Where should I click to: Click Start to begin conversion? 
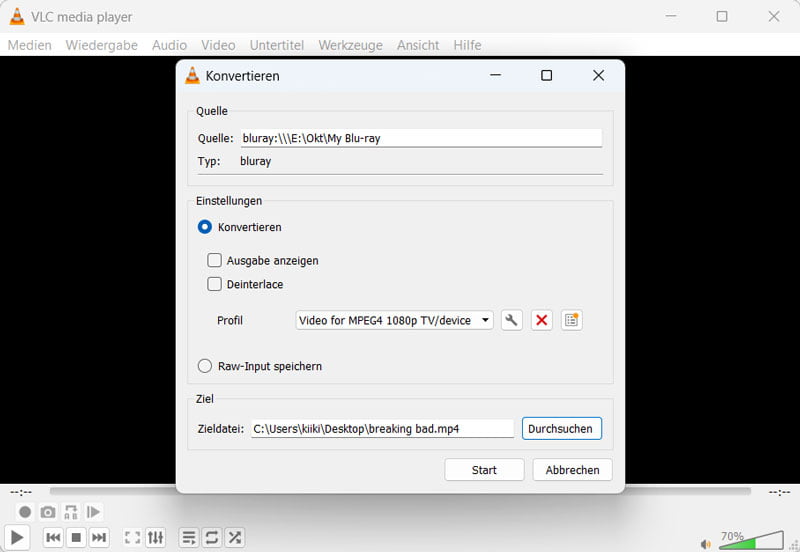point(484,470)
